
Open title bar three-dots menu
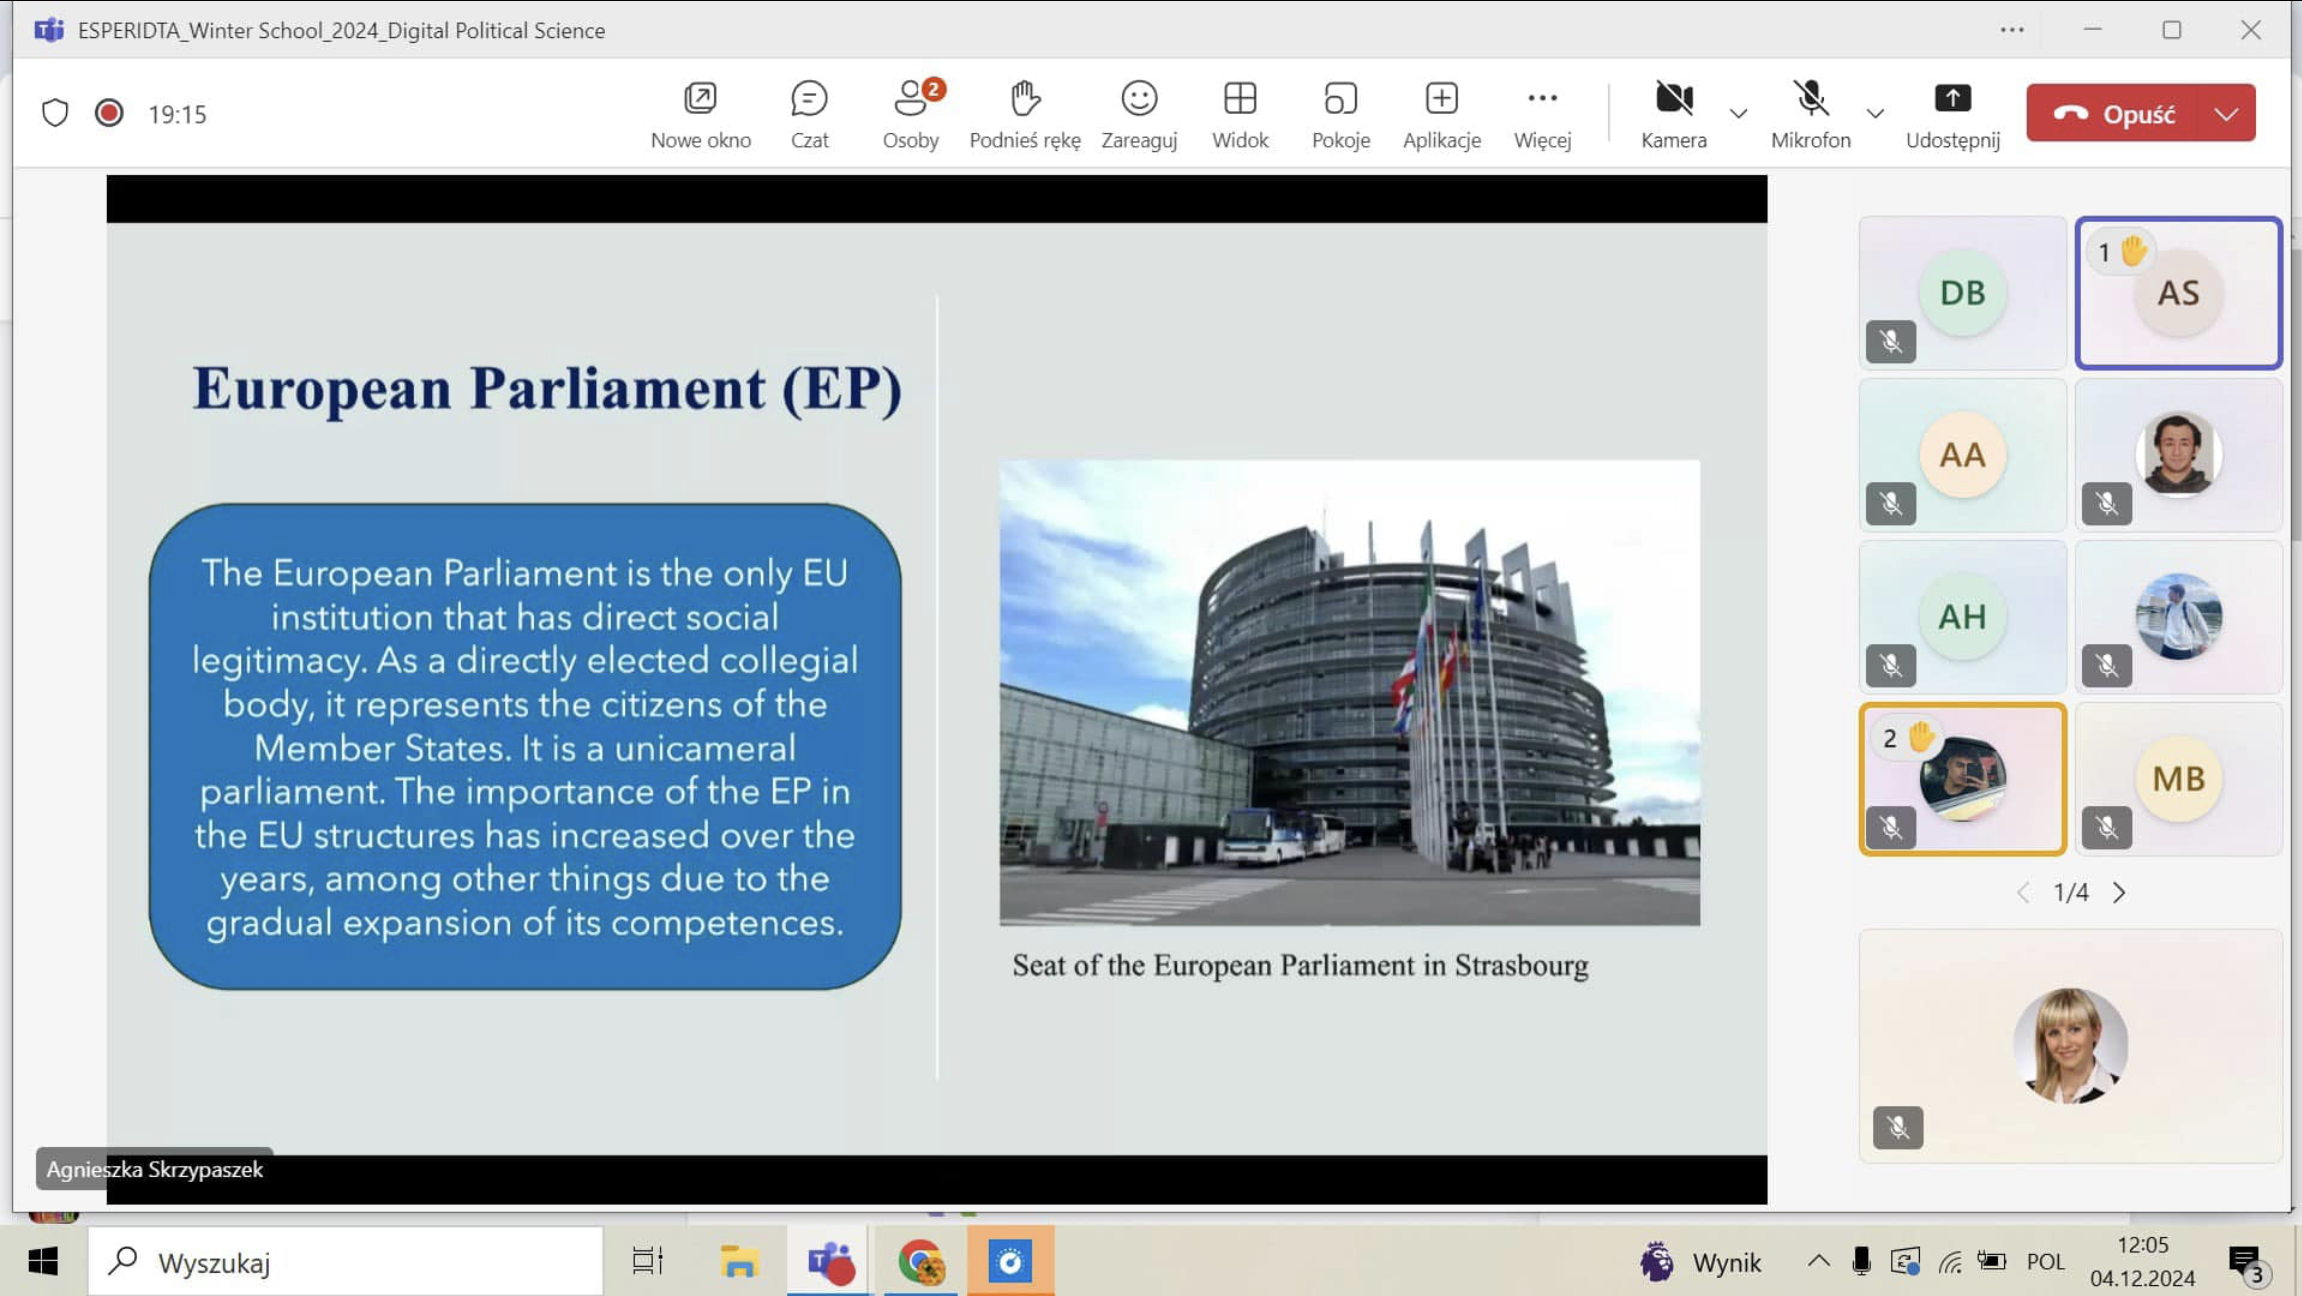(x=2012, y=30)
